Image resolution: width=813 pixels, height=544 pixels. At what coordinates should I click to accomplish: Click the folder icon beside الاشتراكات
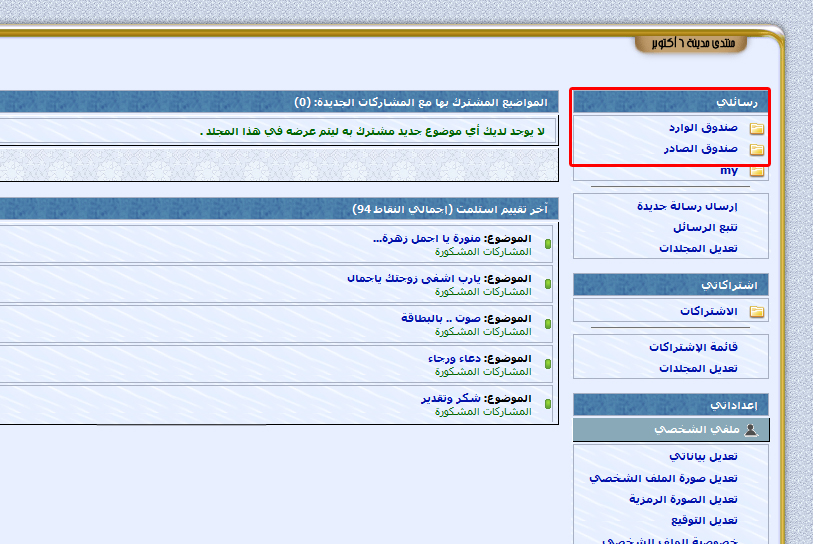point(757,312)
